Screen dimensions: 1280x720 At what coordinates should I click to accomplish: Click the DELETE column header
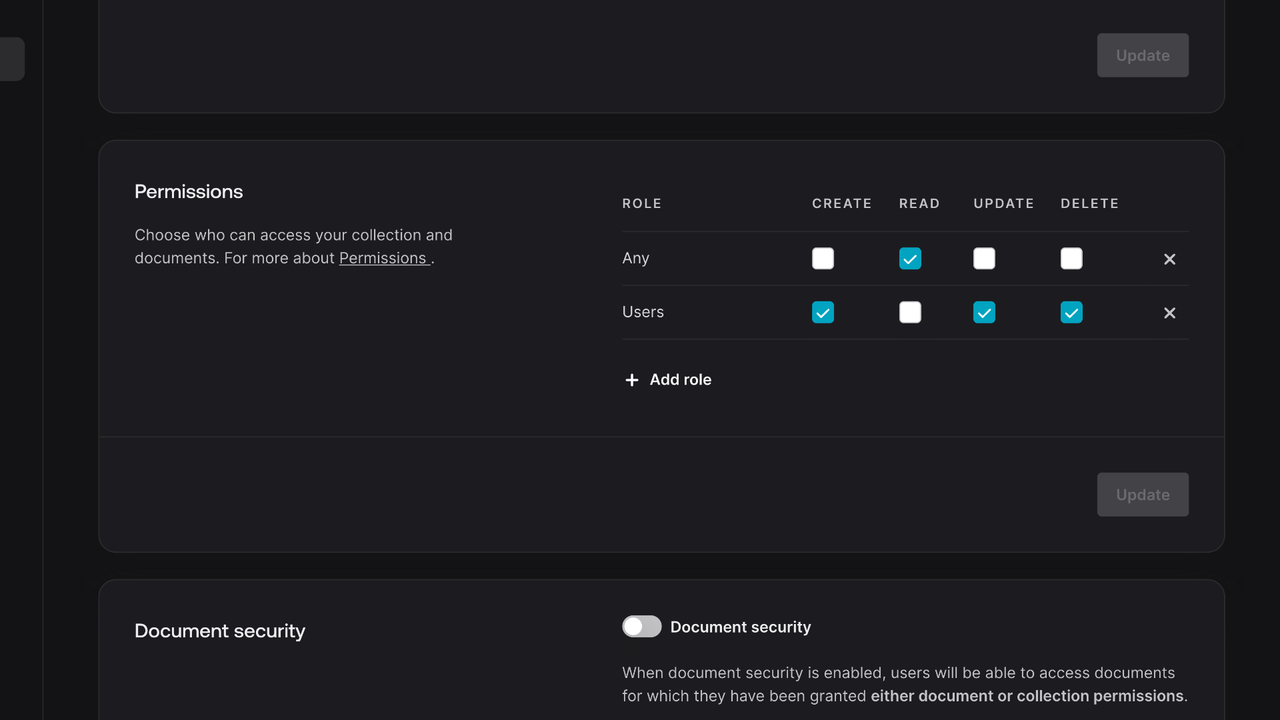[1090, 203]
